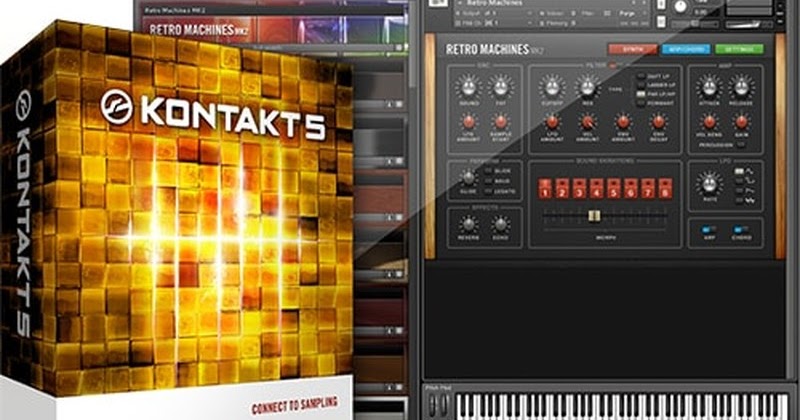Select sound variation 7
Viewport: 800px width, 420px height.
click(x=648, y=188)
